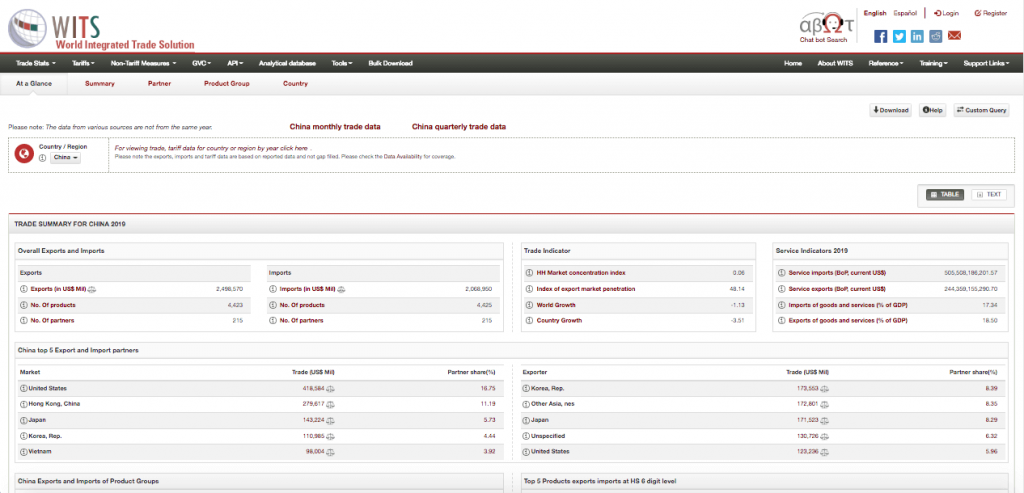Click info icon for Index of export market penetration
Image resolution: width=1024 pixels, height=493 pixels.
click(530, 289)
